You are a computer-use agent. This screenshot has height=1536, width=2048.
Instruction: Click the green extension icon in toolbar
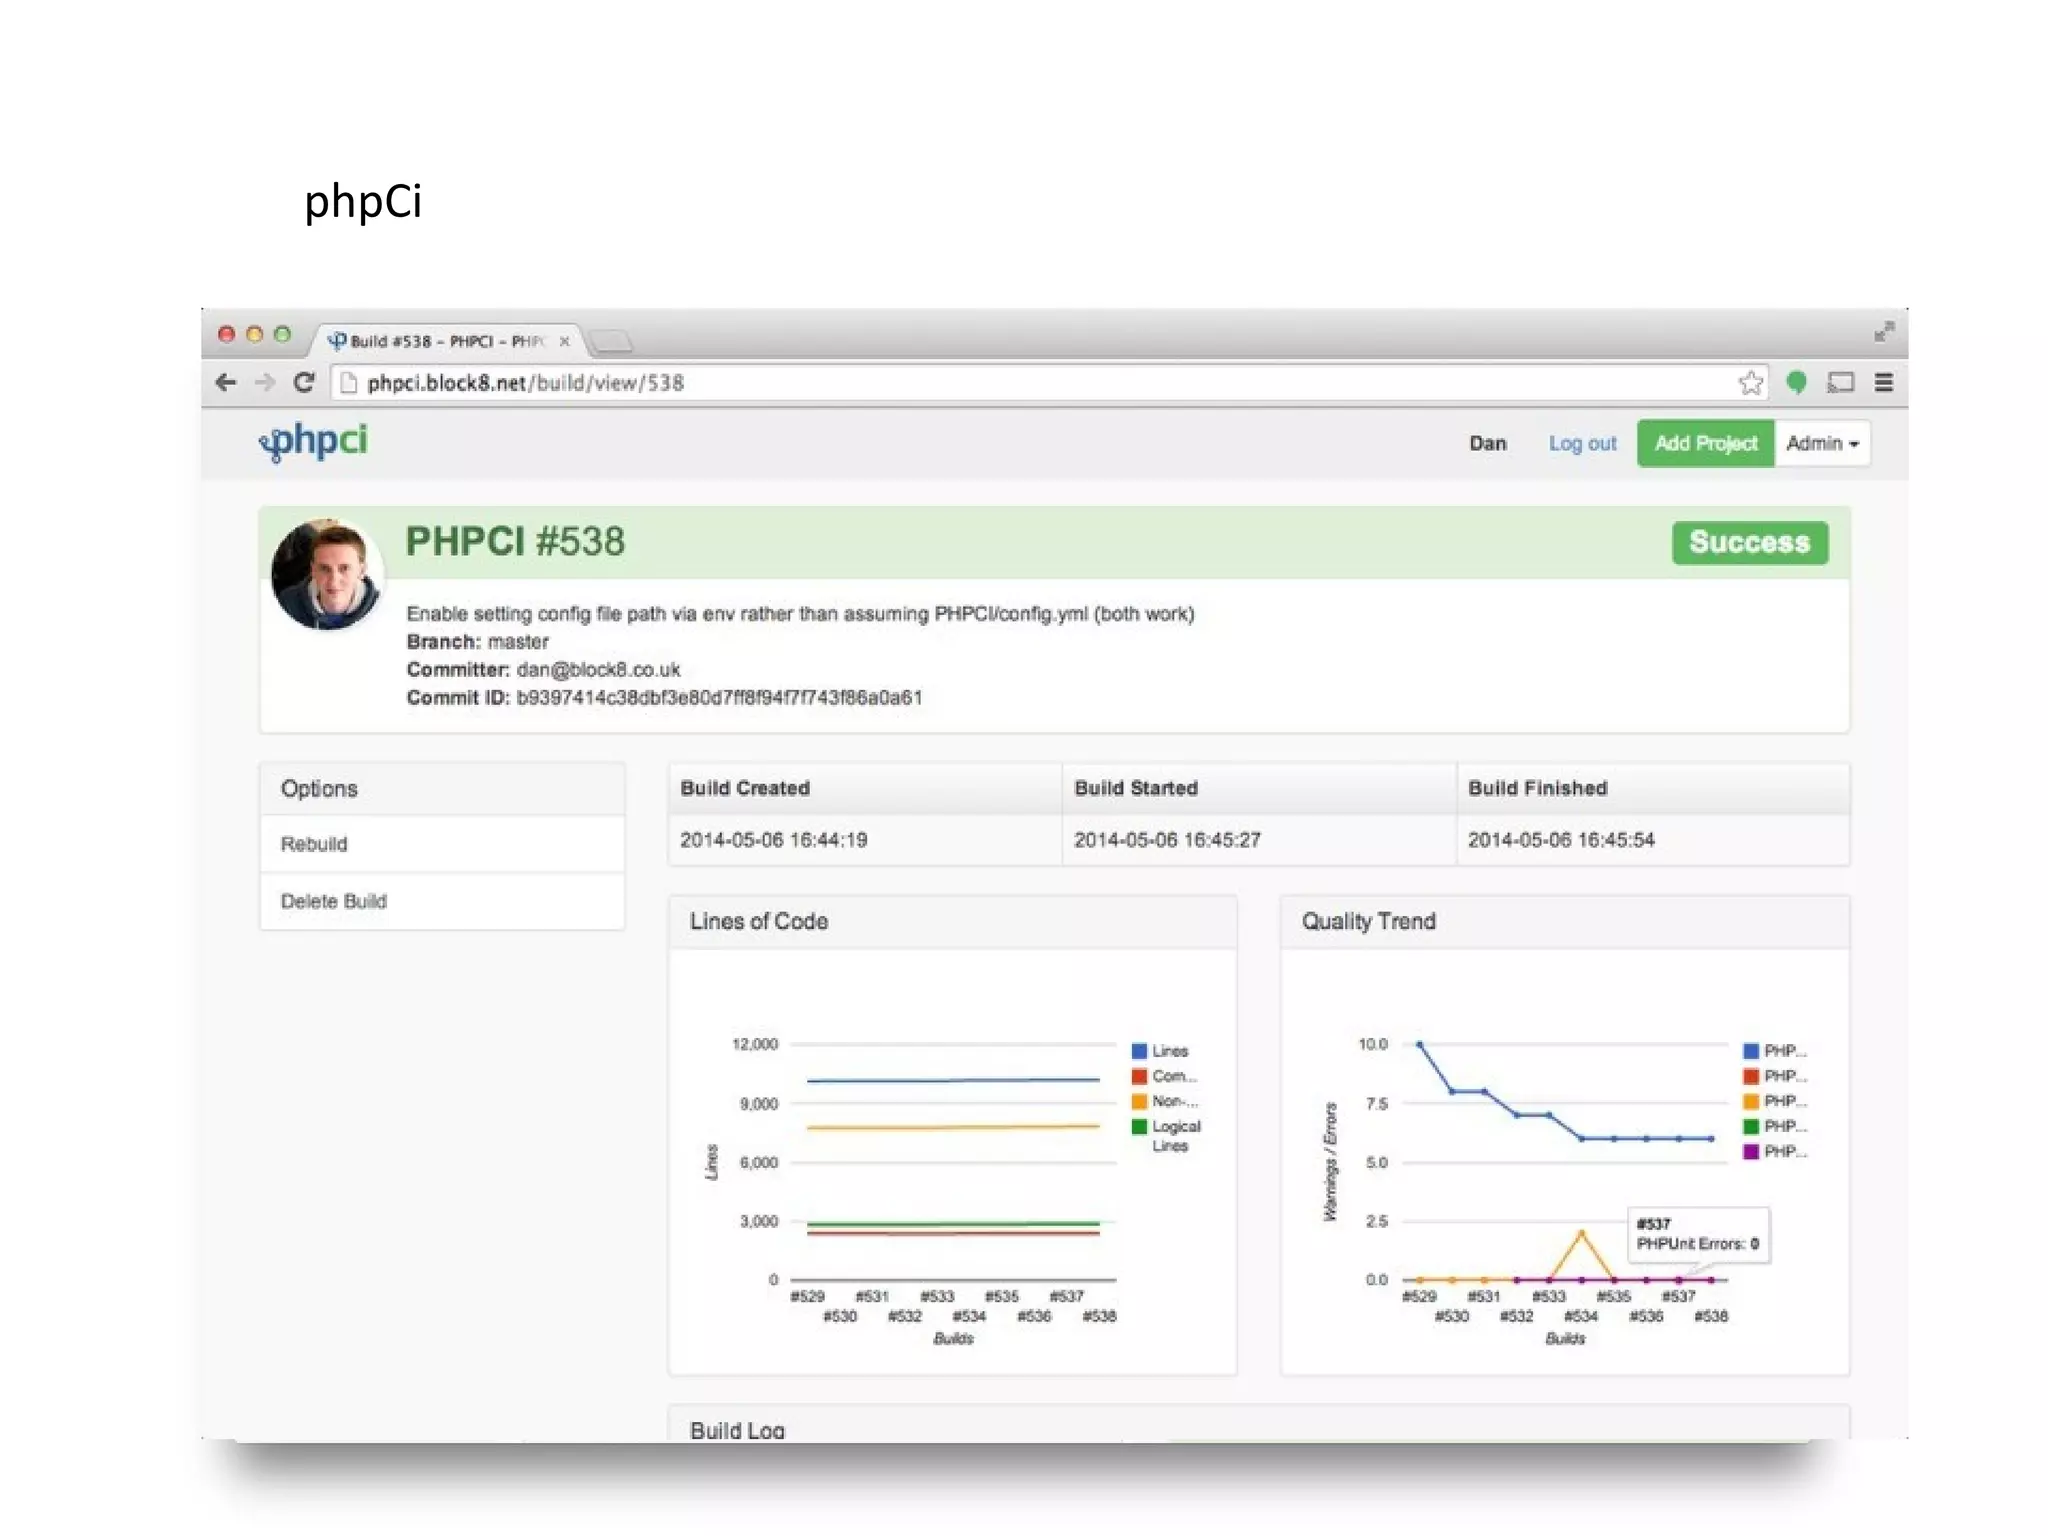1796,382
